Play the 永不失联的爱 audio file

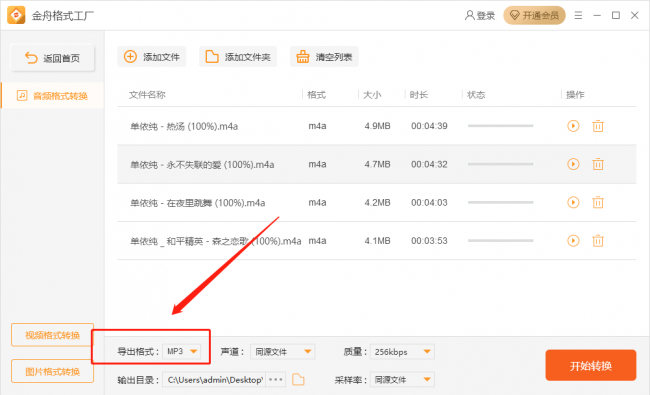[x=573, y=164]
